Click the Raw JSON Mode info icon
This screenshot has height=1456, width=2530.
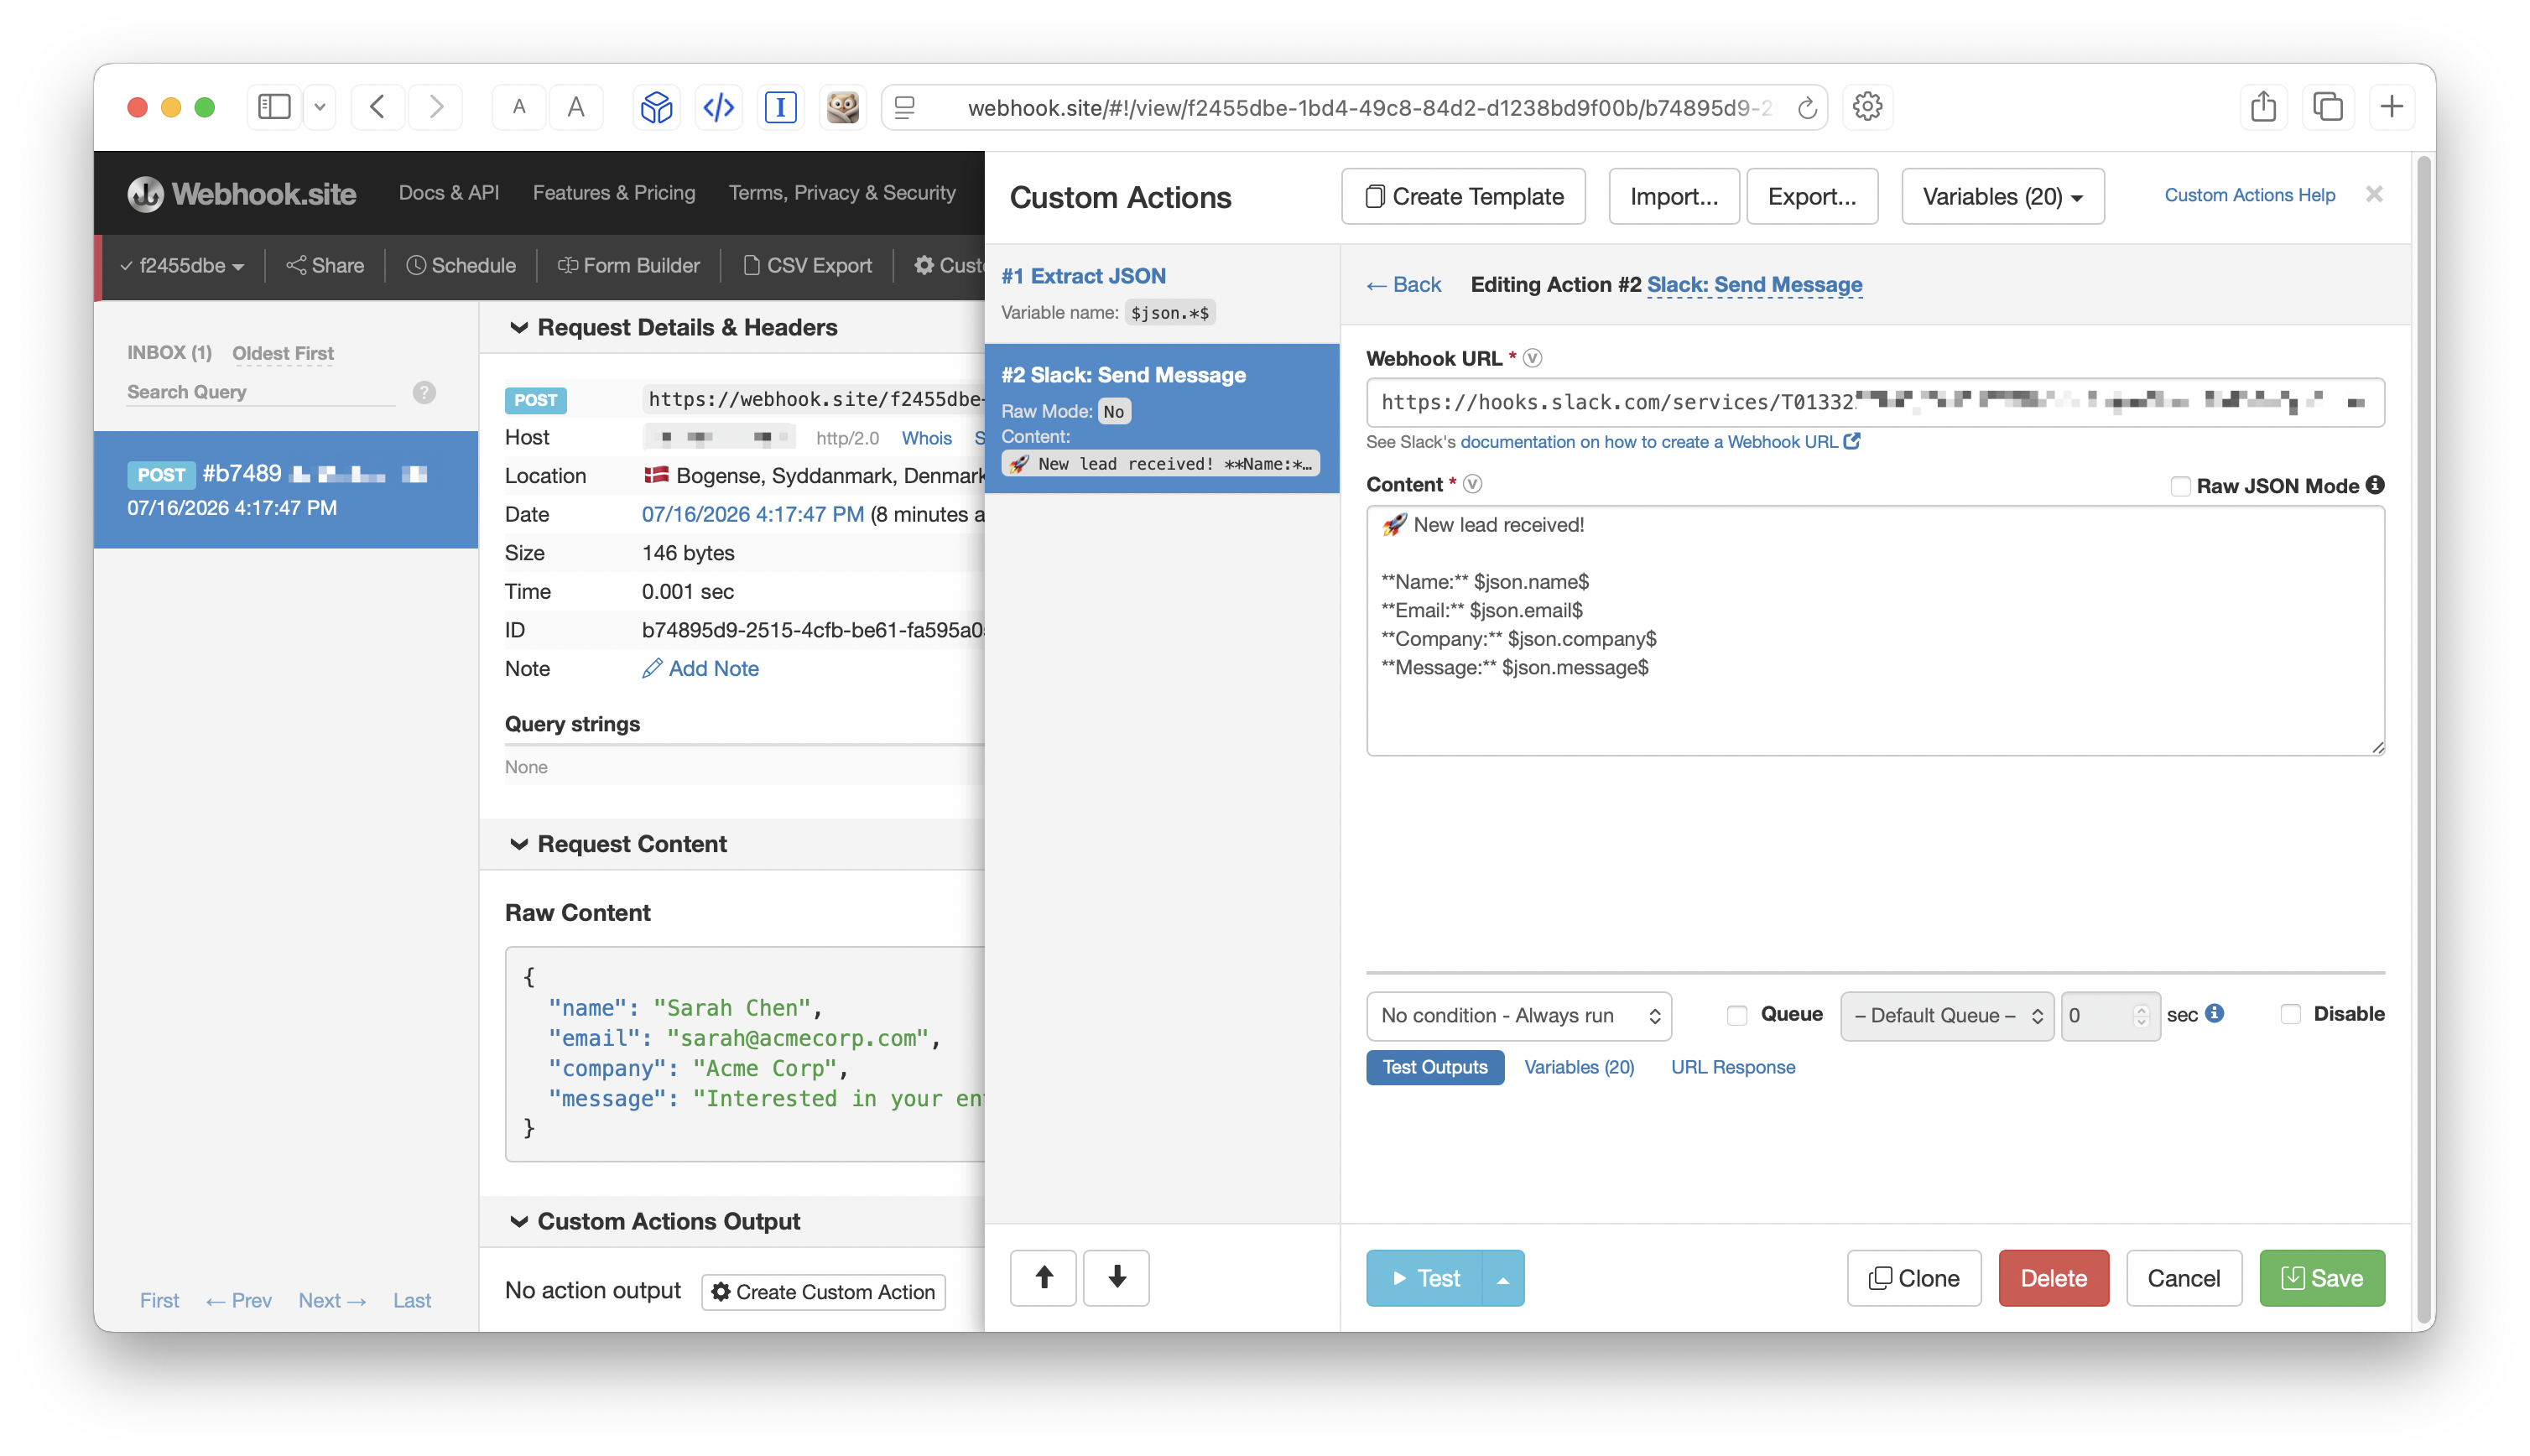(2375, 485)
